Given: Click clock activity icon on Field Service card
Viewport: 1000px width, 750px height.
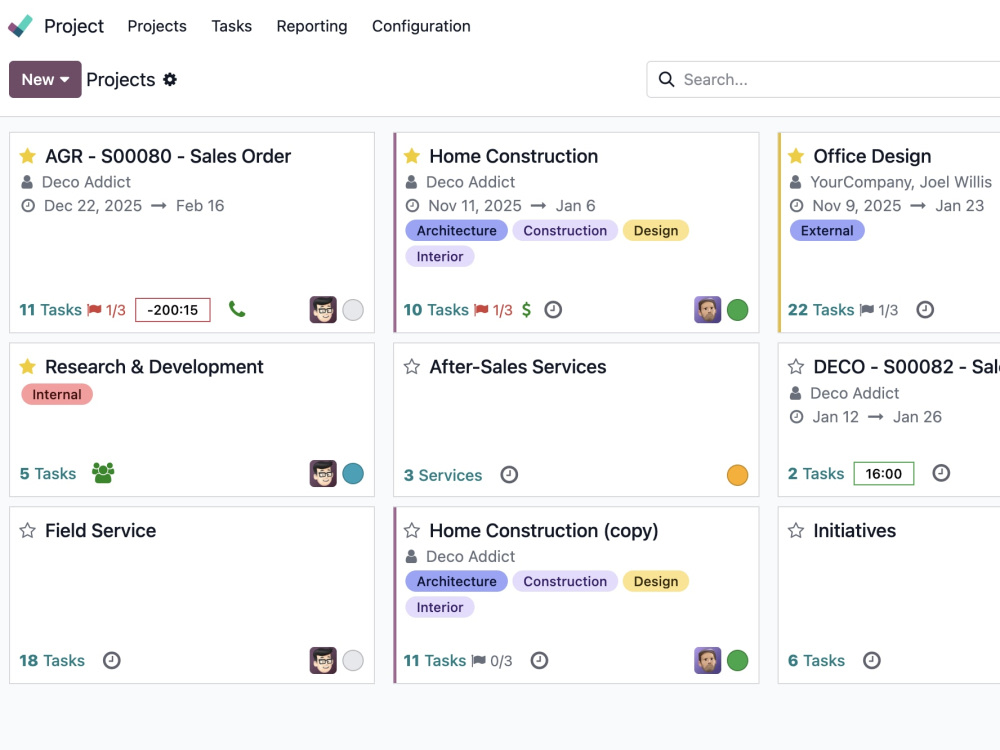Looking at the screenshot, I should tap(112, 660).
